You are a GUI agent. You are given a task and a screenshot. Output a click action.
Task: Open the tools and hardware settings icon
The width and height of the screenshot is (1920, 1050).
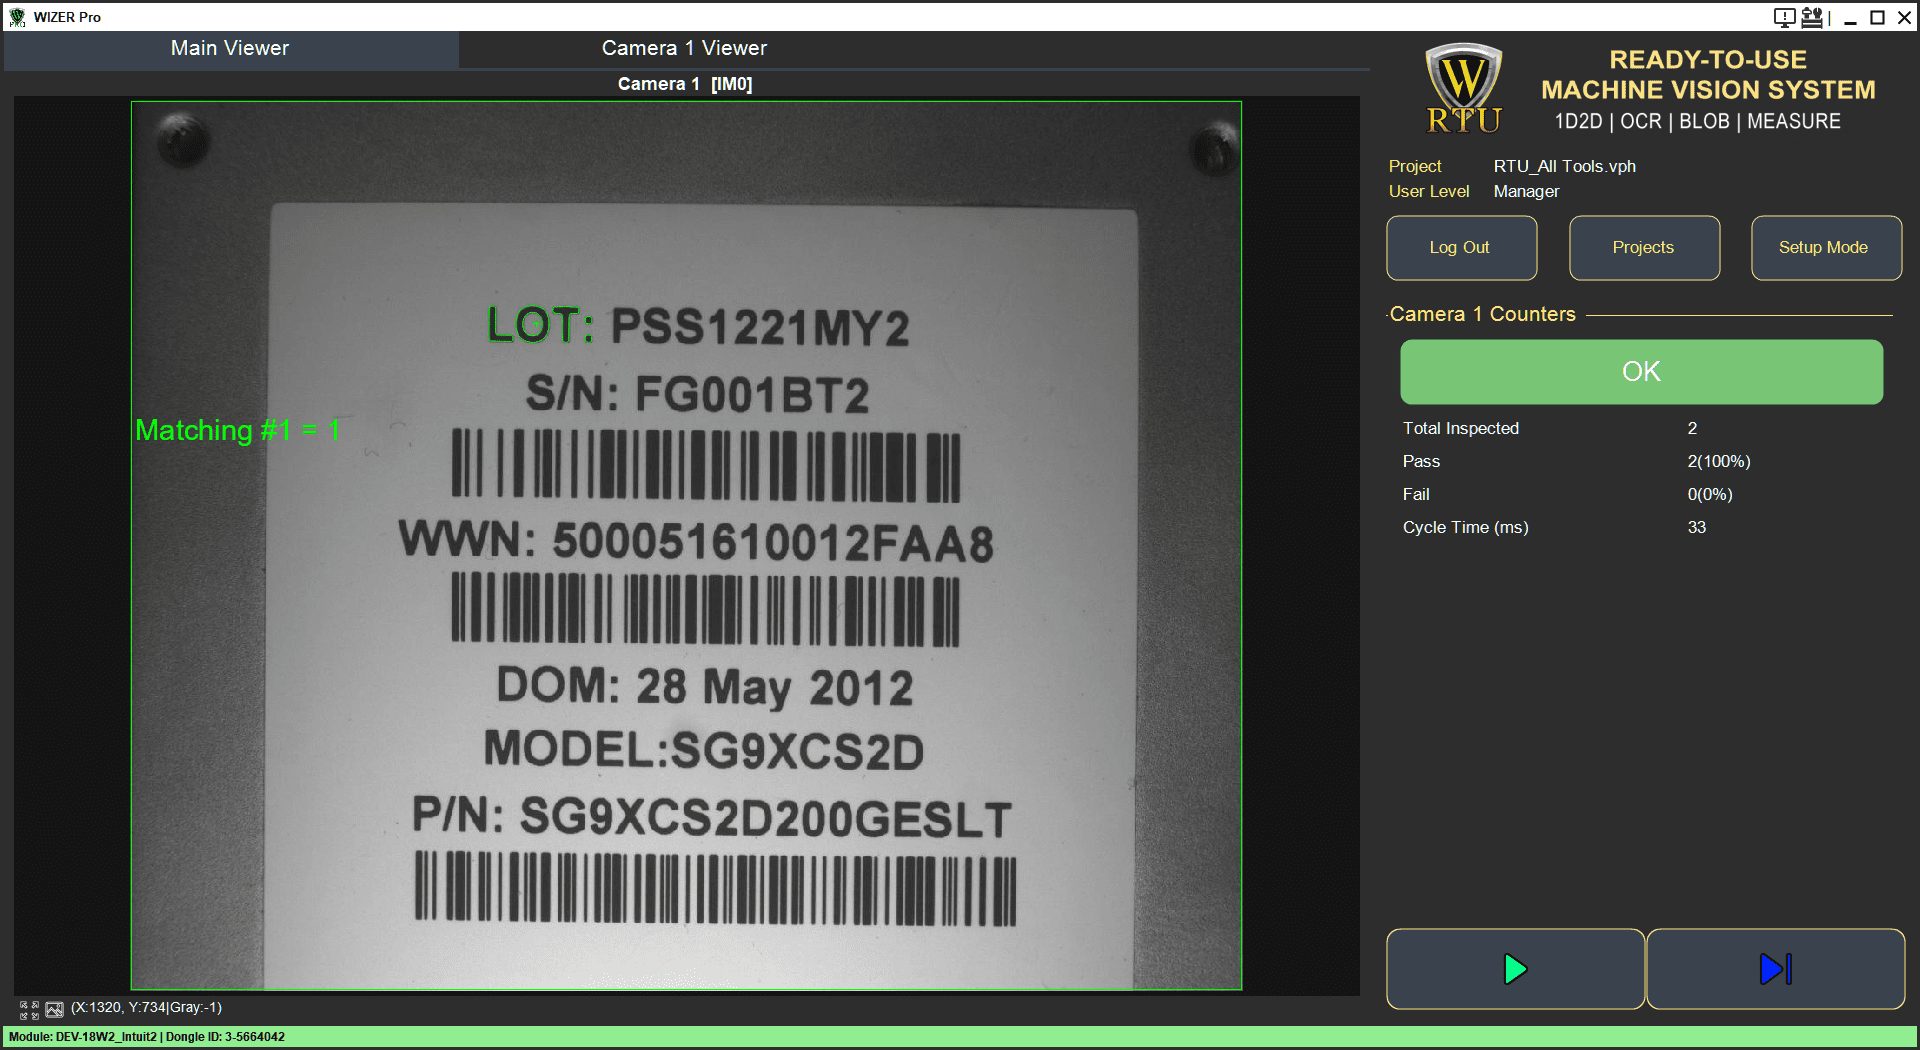point(1811,17)
